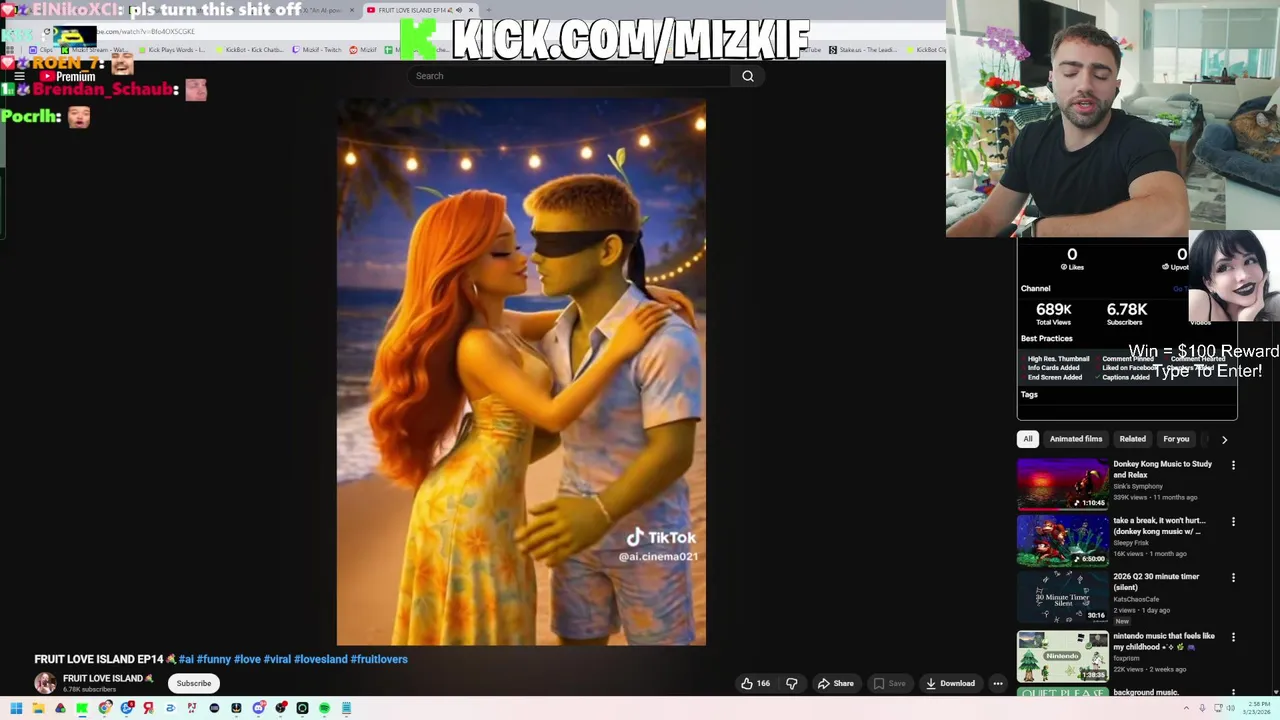Open the green Kick app taskbar icon

pos(82,708)
